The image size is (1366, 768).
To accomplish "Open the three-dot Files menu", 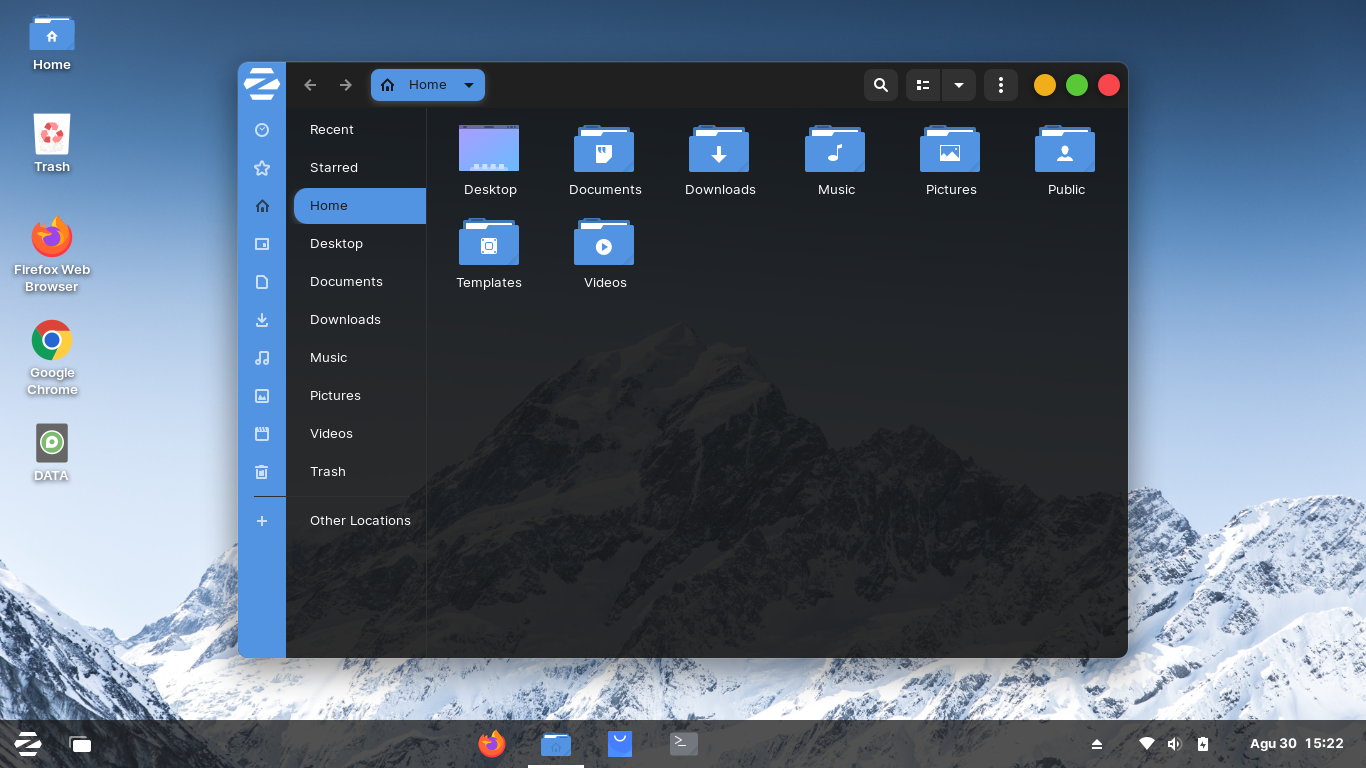I will (x=1001, y=85).
